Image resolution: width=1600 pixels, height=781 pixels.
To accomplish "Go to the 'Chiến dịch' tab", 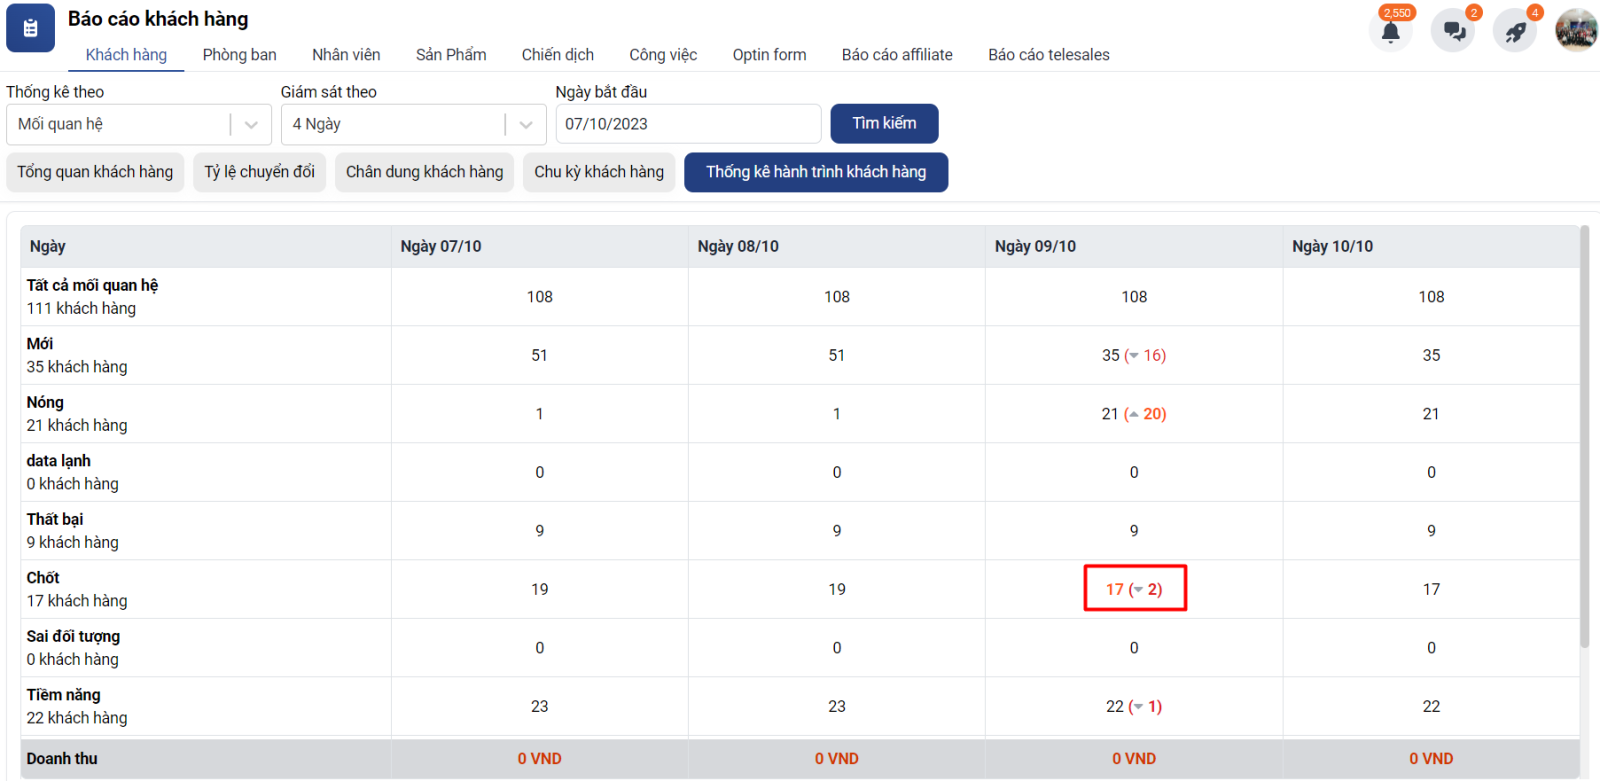I will click(x=557, y=55).
